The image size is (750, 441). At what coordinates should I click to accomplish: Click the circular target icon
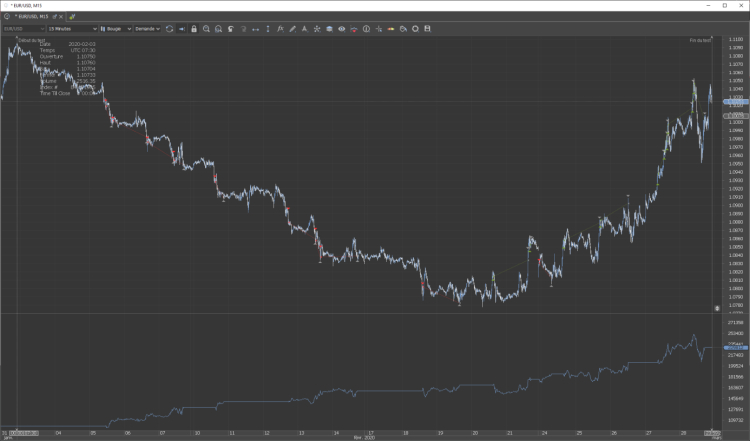point(415,29)
